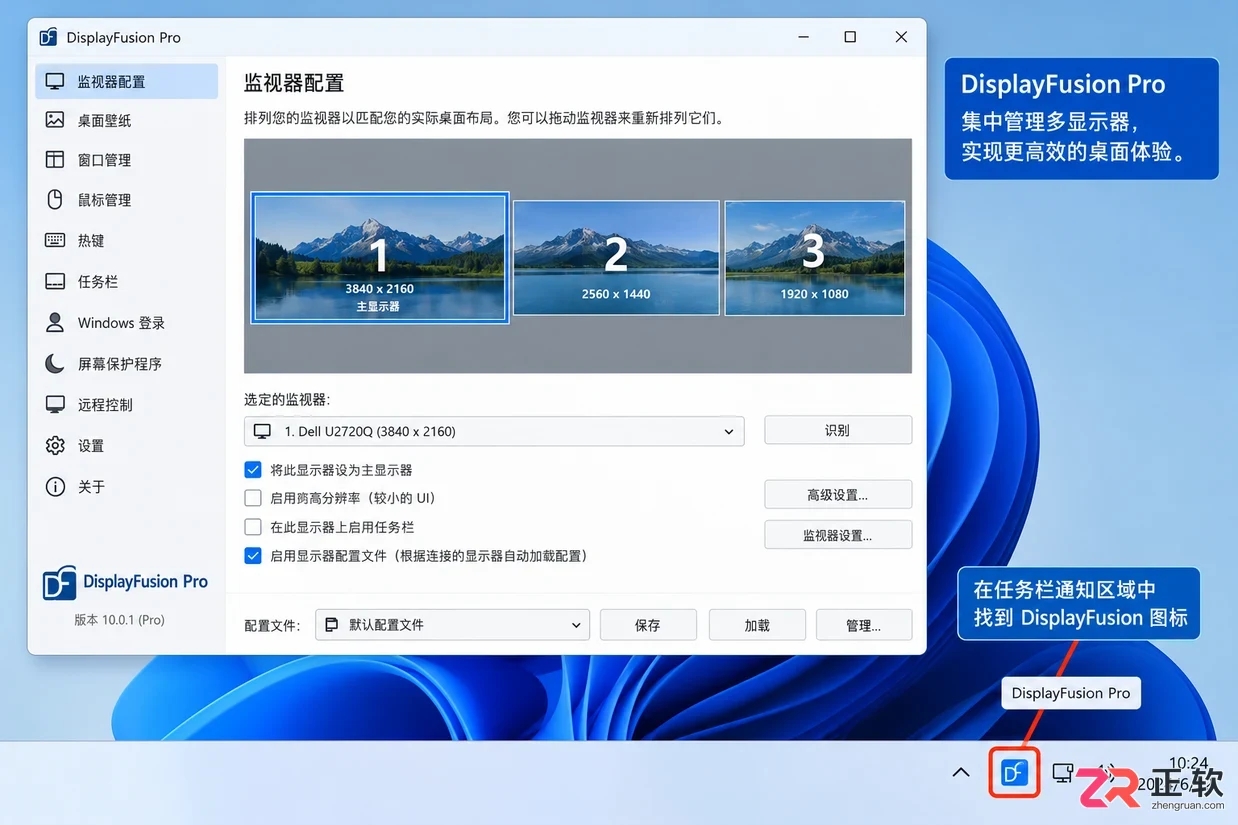Viewport: 1238px width, 825px height.
Task: Click the DisplayFusion Pro logo in the sidebar footer
Action: (x=125, y=582)
